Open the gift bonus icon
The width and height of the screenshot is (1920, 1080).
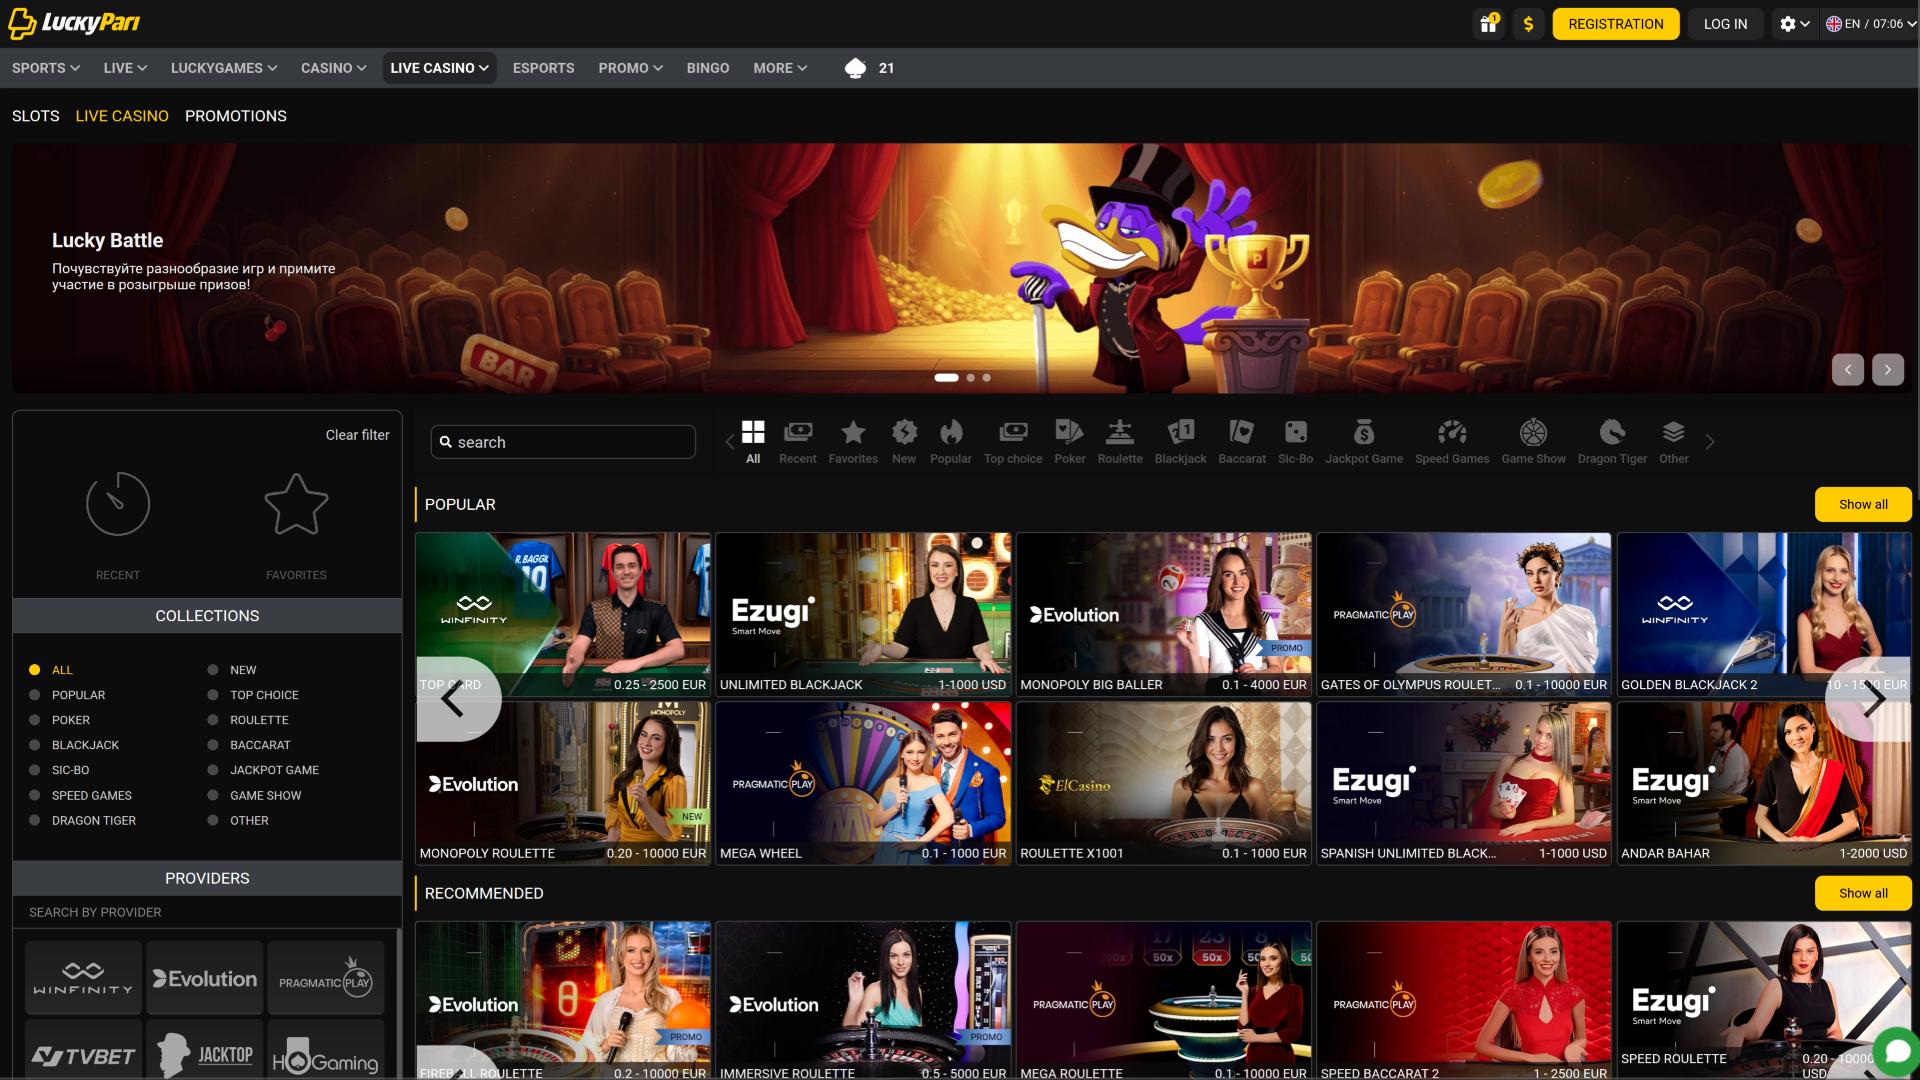point(1489,24)
